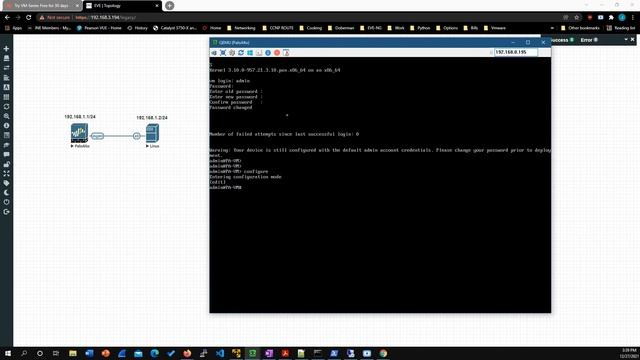Click the 192.168.1.2/24 topology label
The width and height of the screenshot is (640, 360).
click(152, 118)
